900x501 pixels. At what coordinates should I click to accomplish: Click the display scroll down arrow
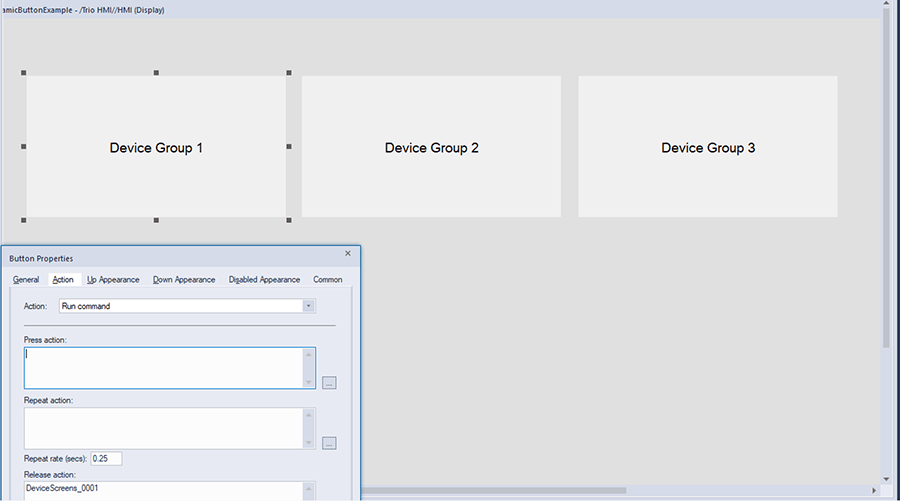pos(886,479)
